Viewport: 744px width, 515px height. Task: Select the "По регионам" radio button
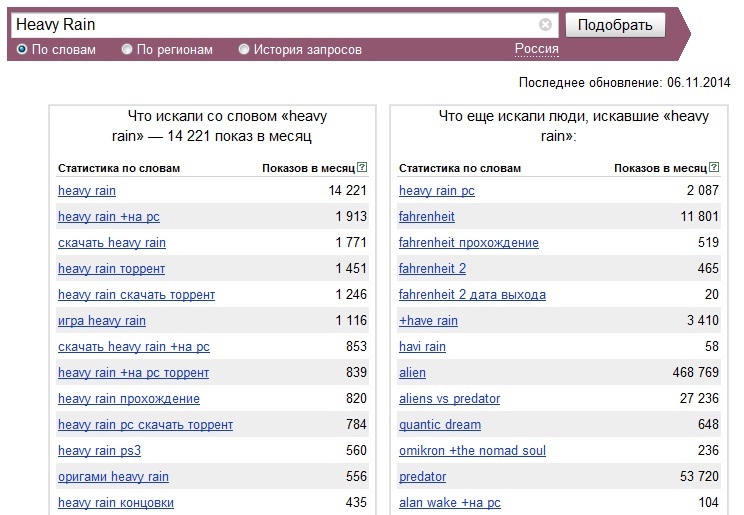click(127, 49)
